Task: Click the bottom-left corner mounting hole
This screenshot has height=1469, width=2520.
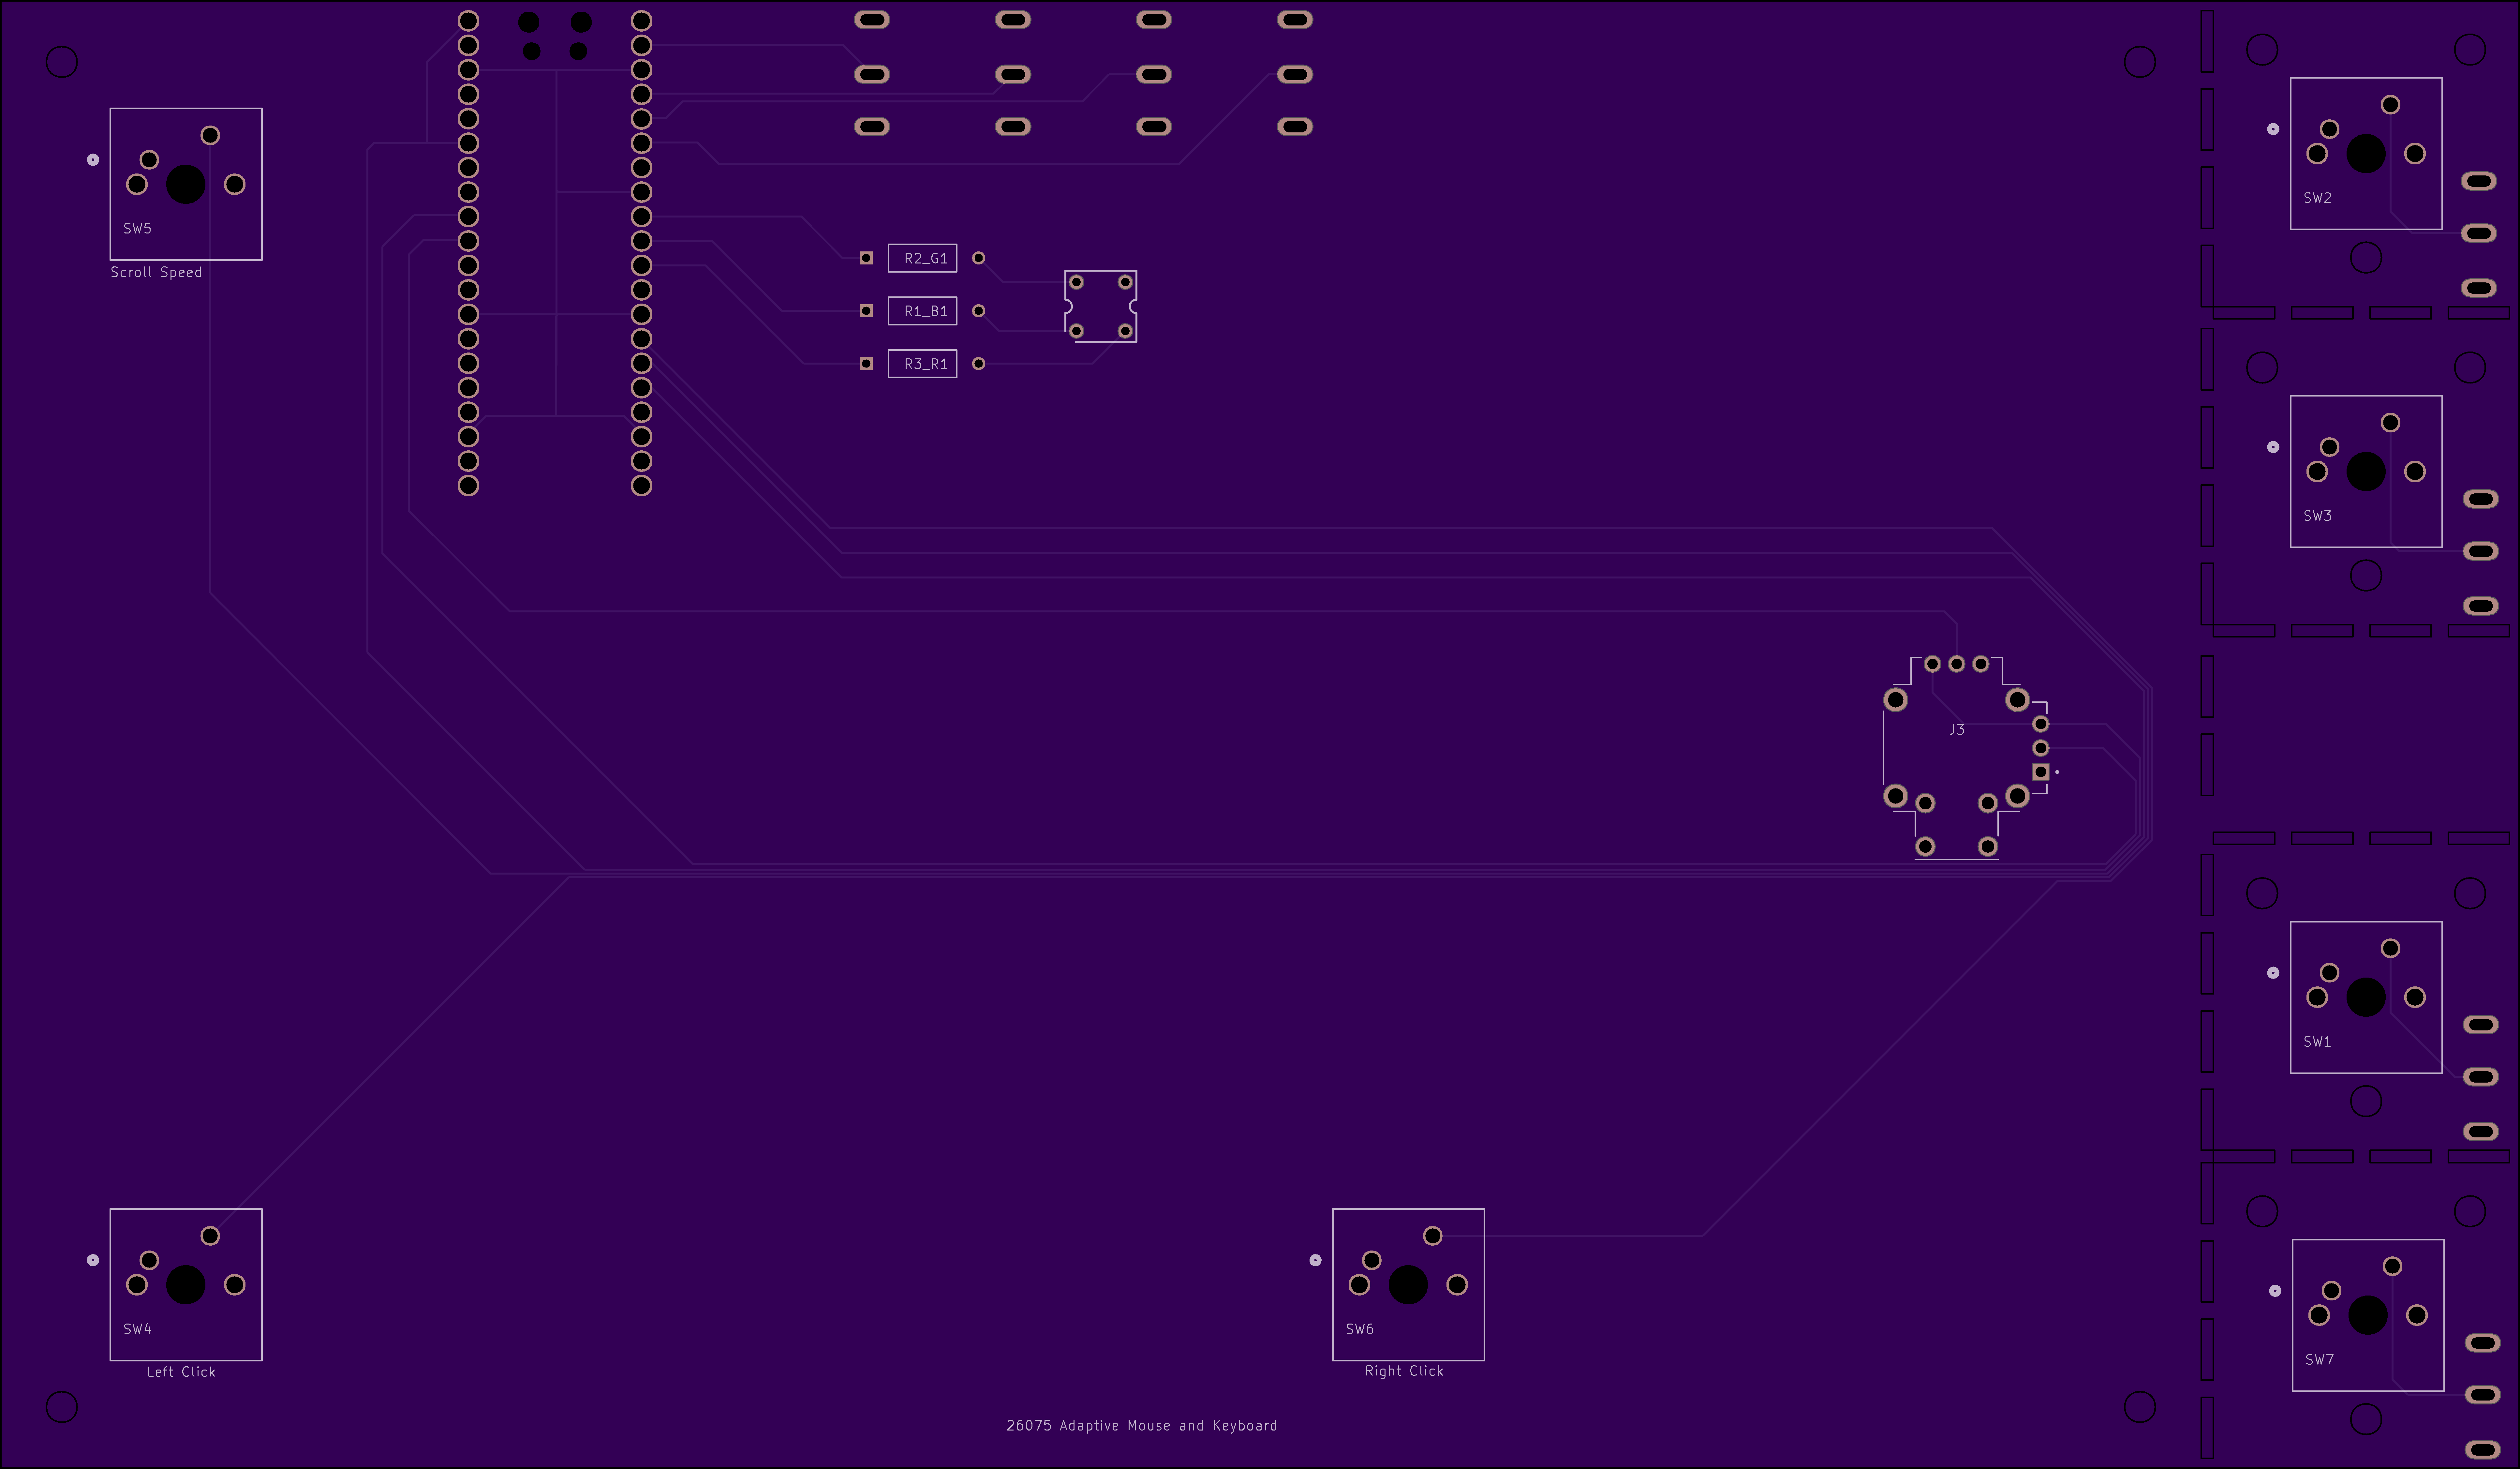Action: coord(62,1407)
